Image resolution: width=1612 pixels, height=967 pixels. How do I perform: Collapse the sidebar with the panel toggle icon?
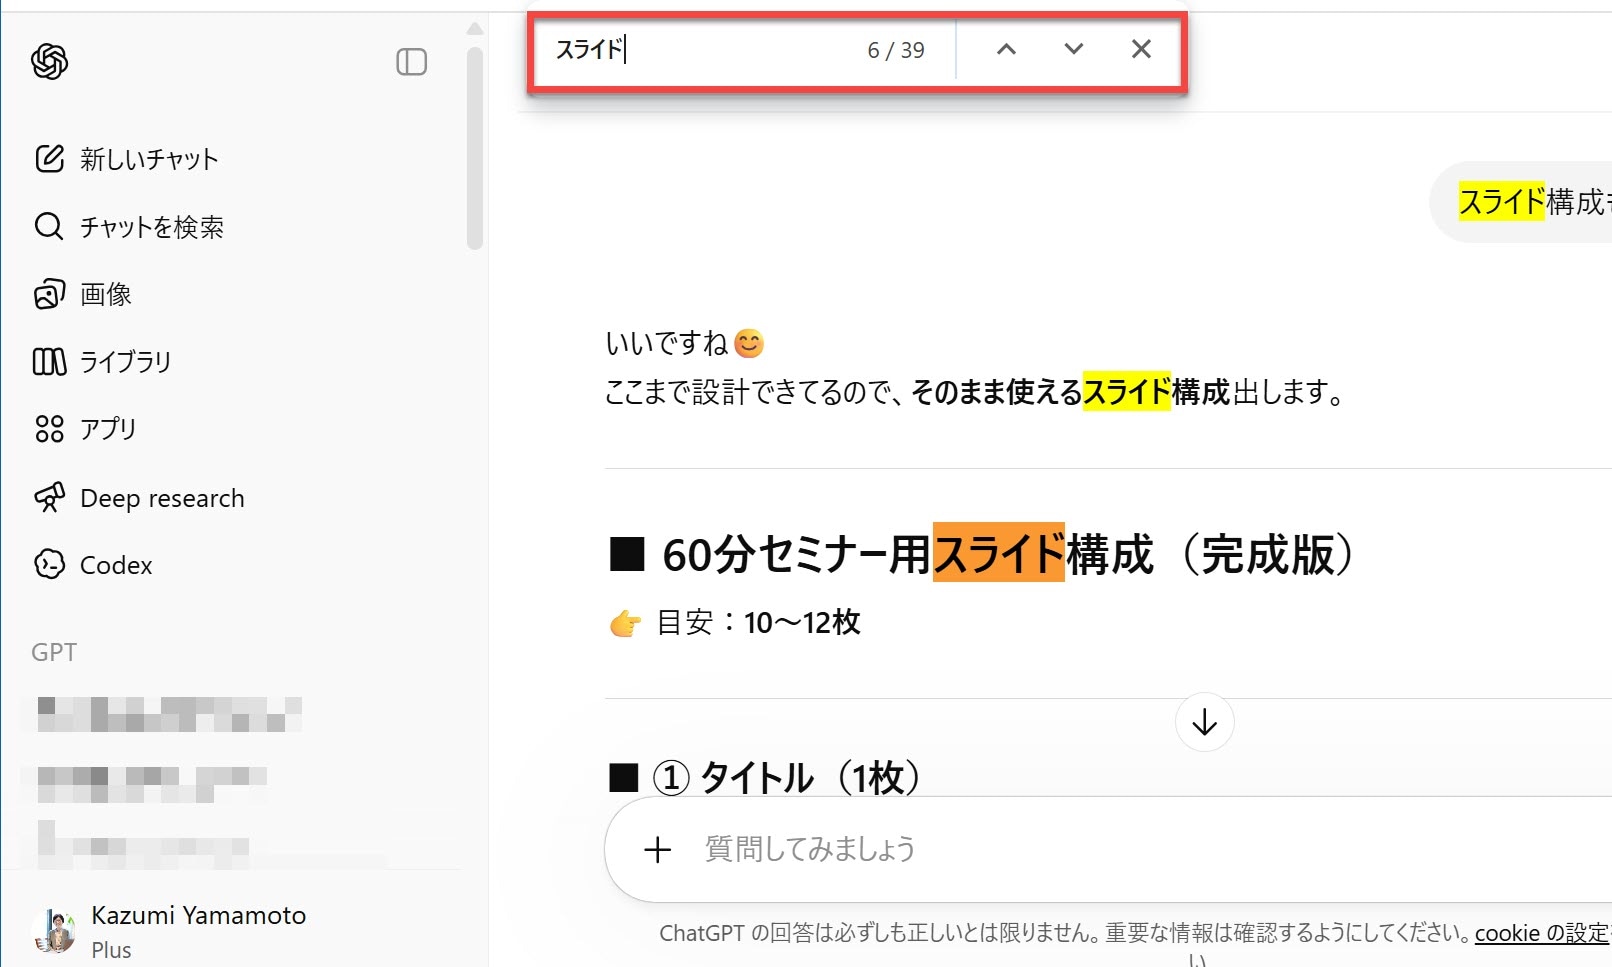411,62
